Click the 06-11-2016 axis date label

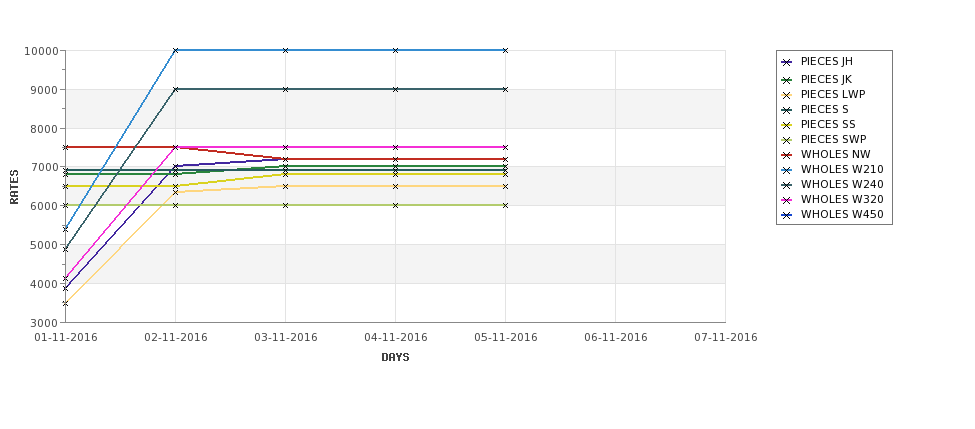click(616, 338)
